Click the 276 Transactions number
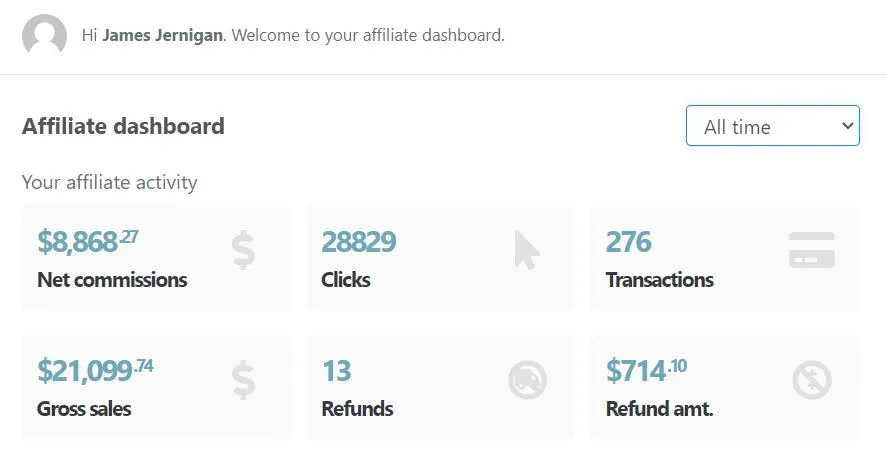 coord(628,242)
